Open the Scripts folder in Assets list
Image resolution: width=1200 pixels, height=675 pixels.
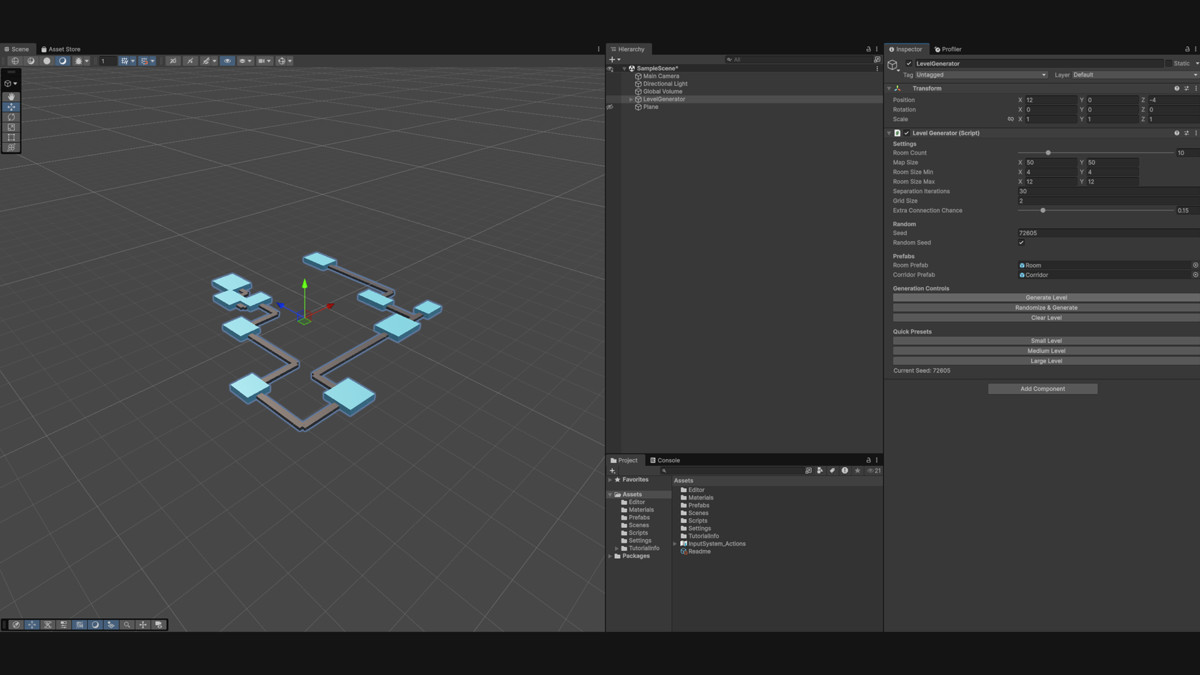pos(694,521)
